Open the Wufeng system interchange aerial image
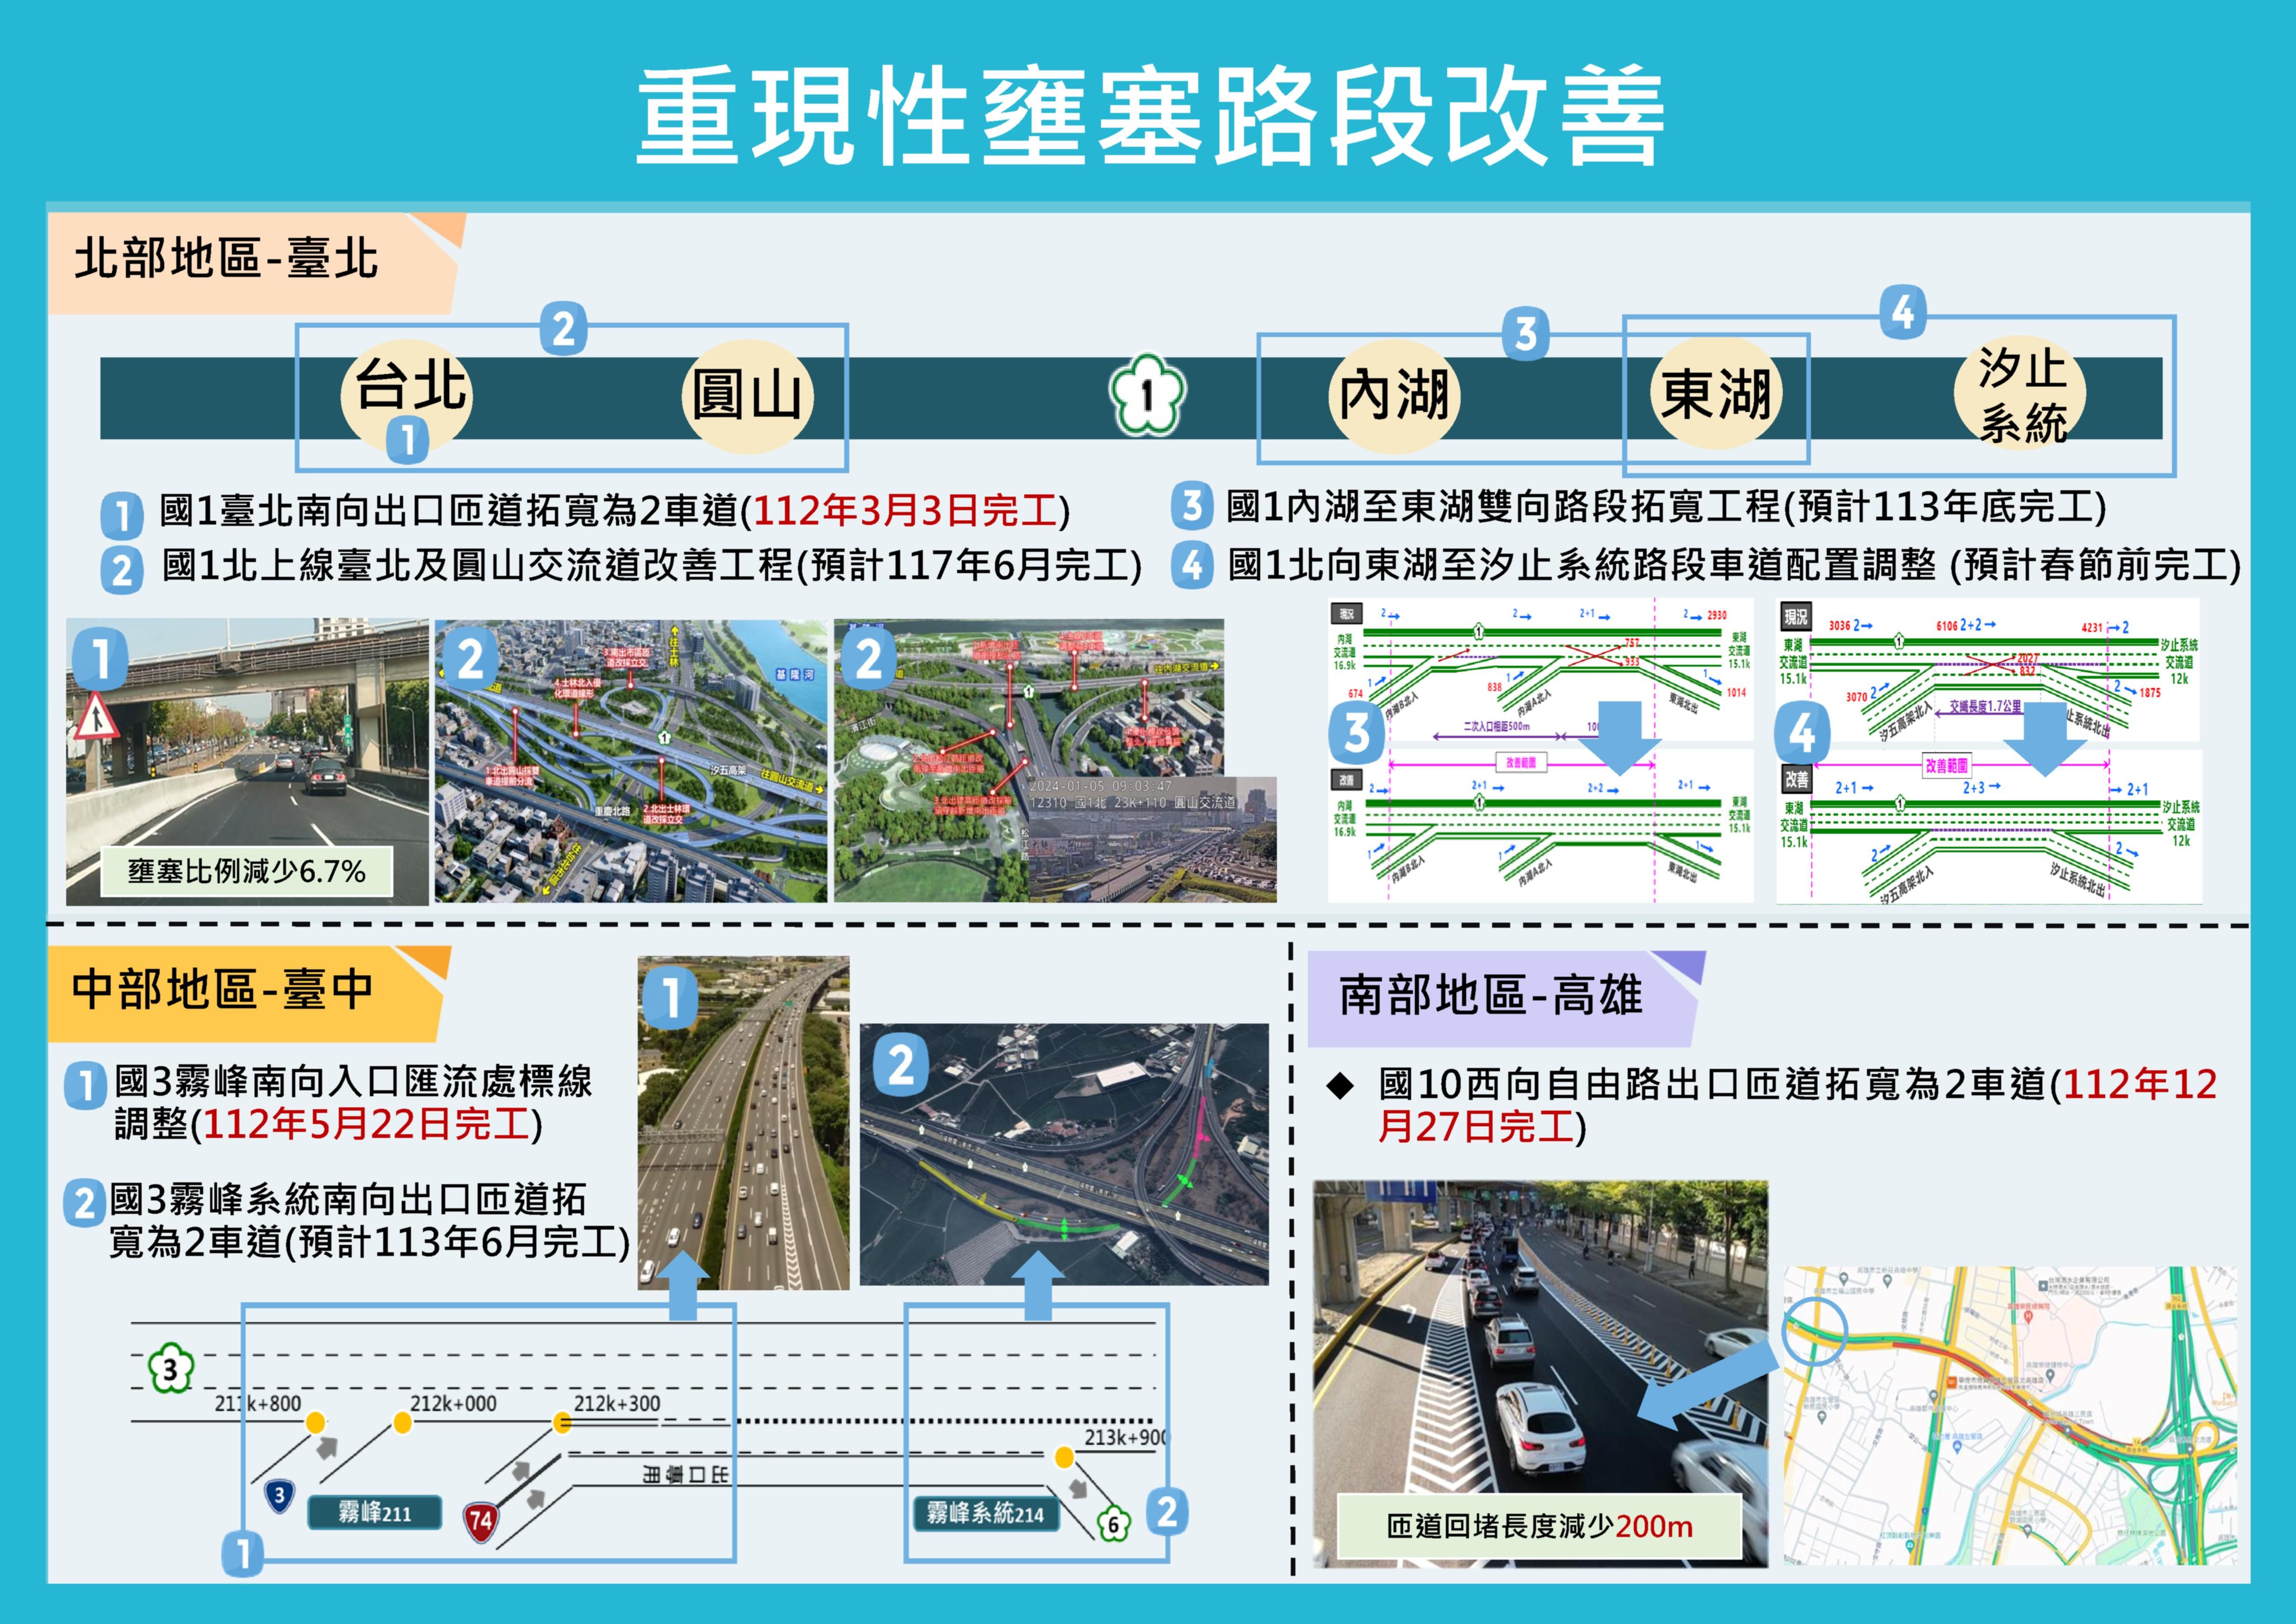The height and width of the screenshot is (1624, 2296). point(1064,1154)
